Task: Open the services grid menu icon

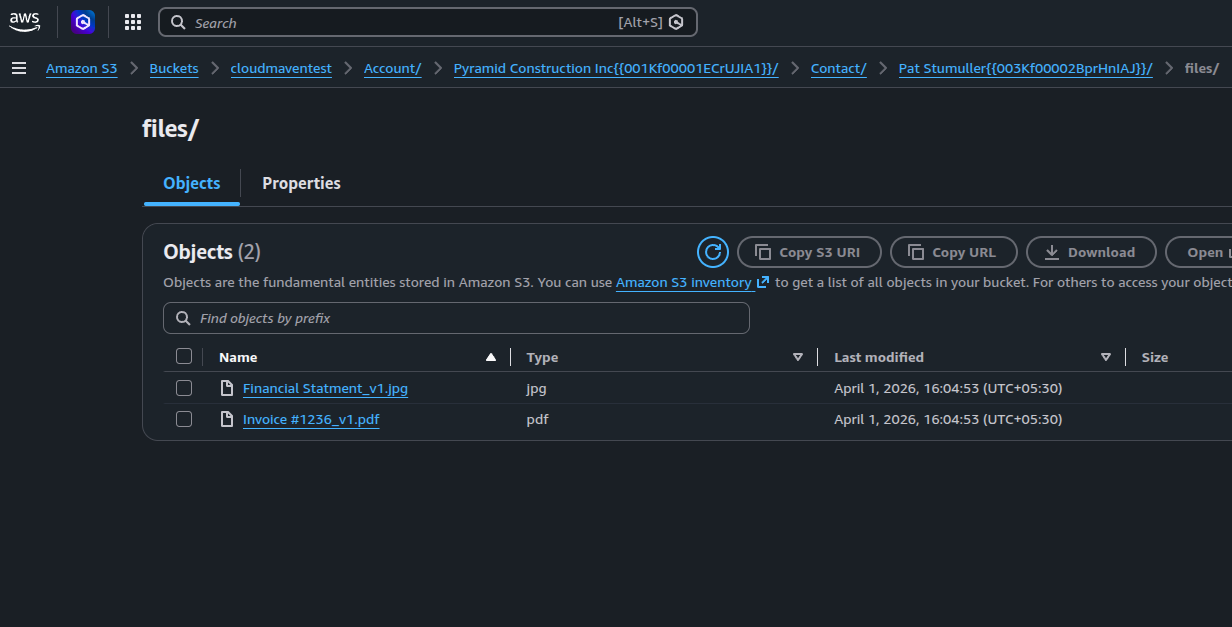Action: (x=132, y=22)
